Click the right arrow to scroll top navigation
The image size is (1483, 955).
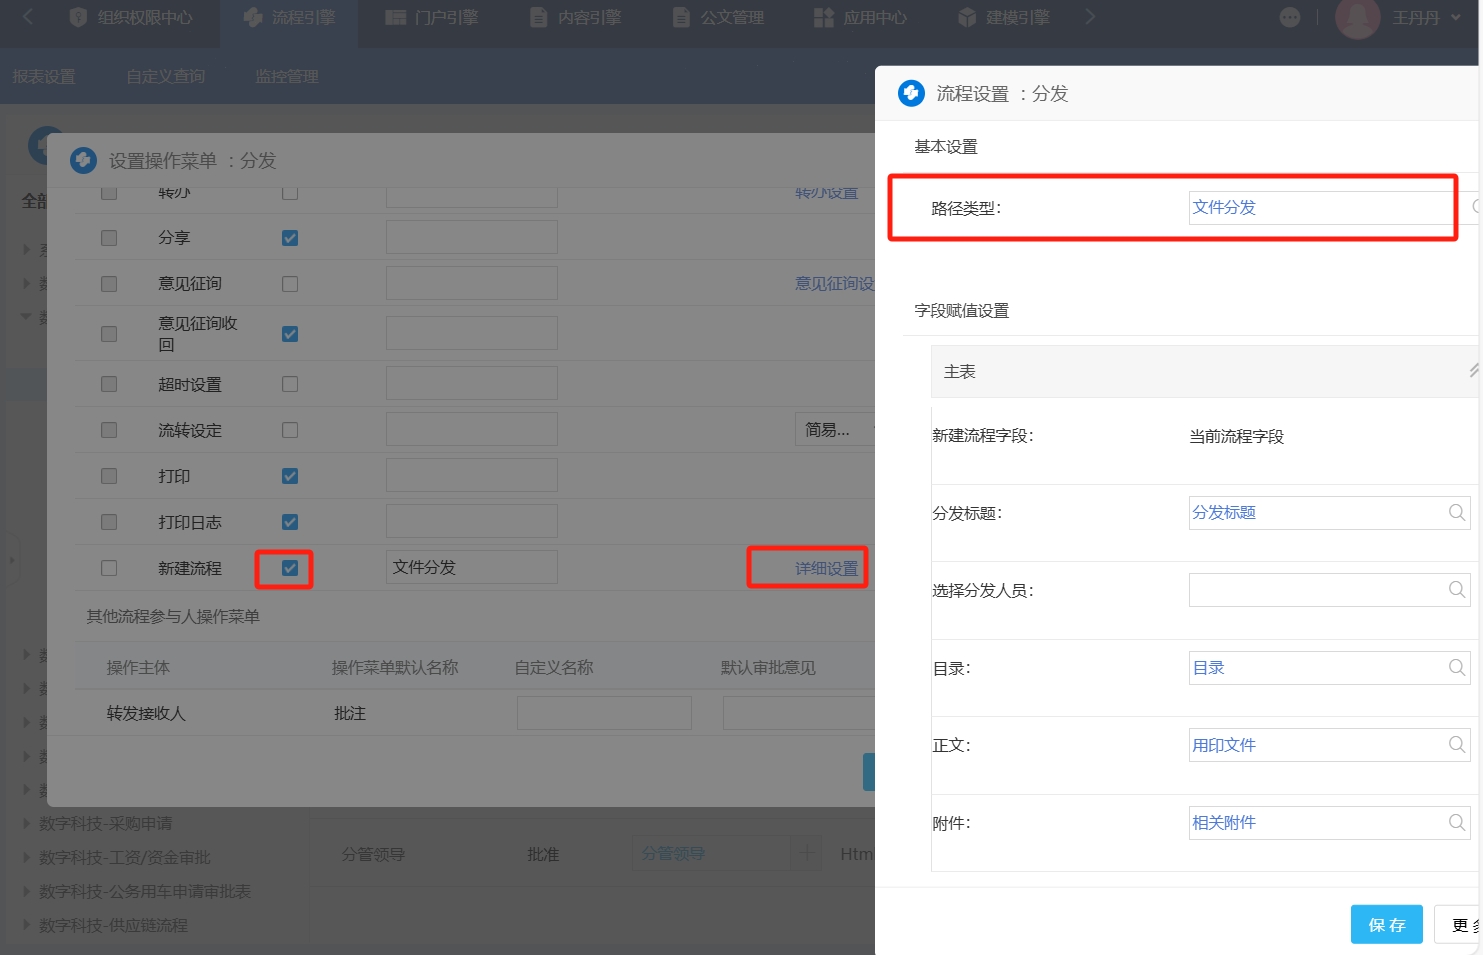pyautogui.click(x=1090, y=17)
